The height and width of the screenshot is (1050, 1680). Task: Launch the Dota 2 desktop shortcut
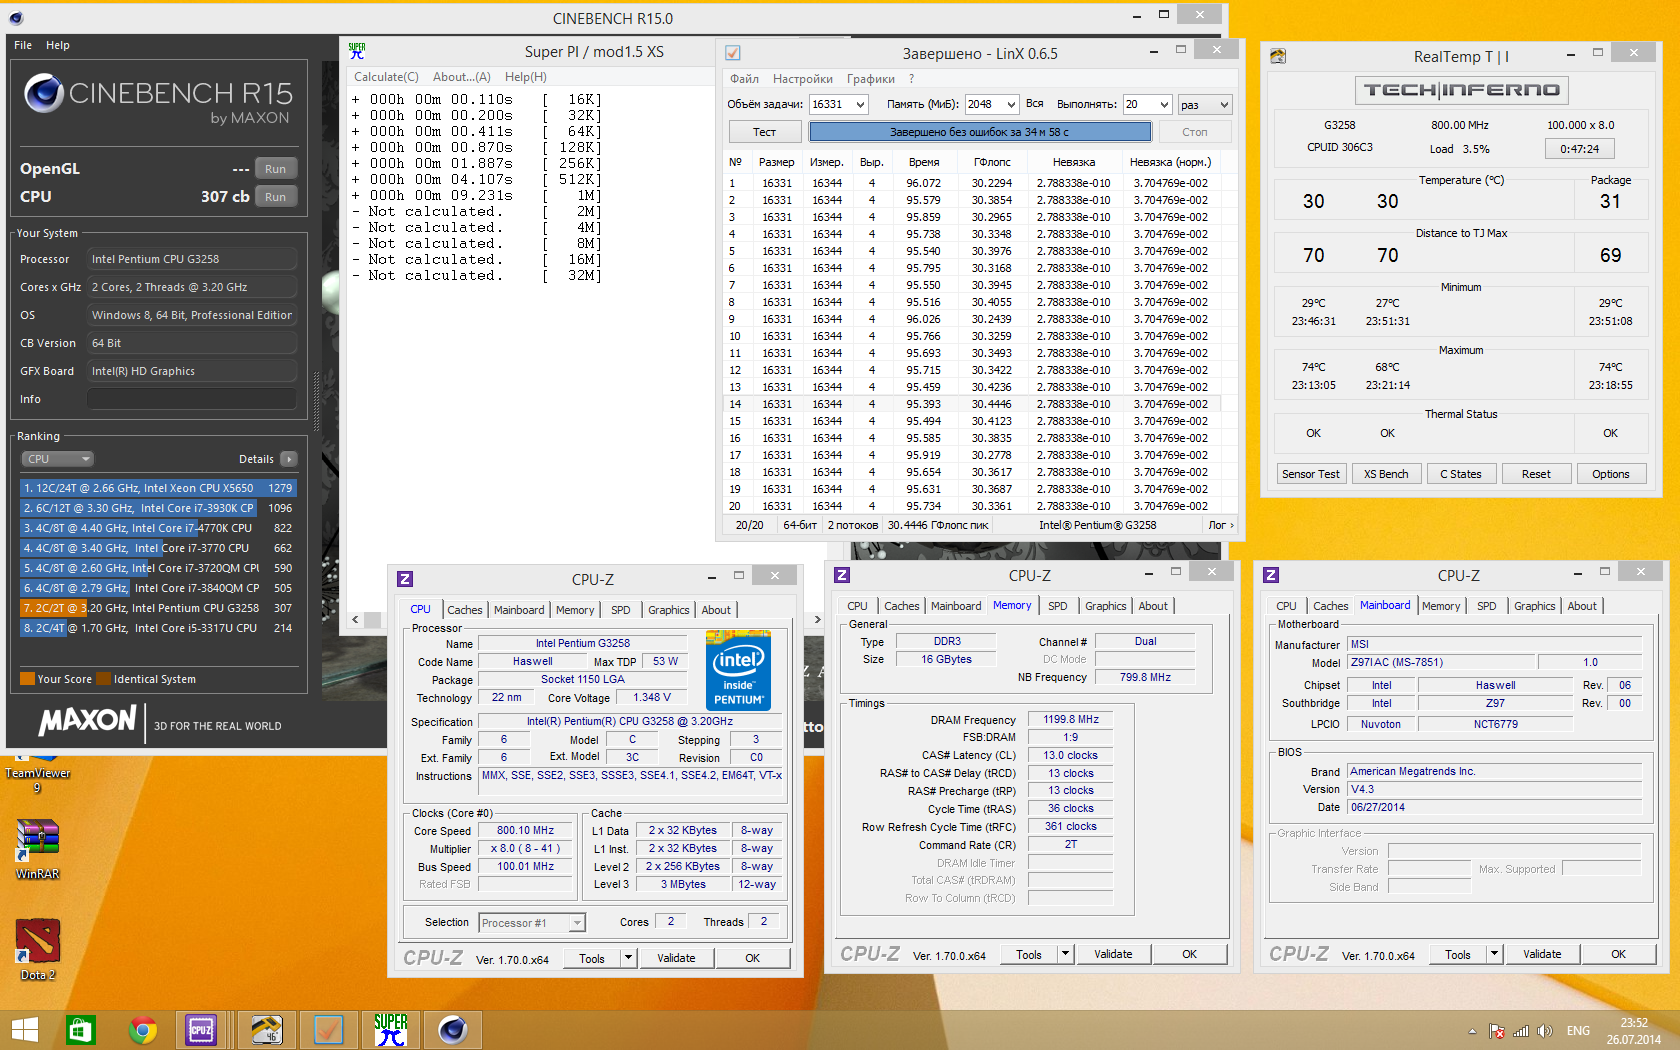[x=38, y=950]
